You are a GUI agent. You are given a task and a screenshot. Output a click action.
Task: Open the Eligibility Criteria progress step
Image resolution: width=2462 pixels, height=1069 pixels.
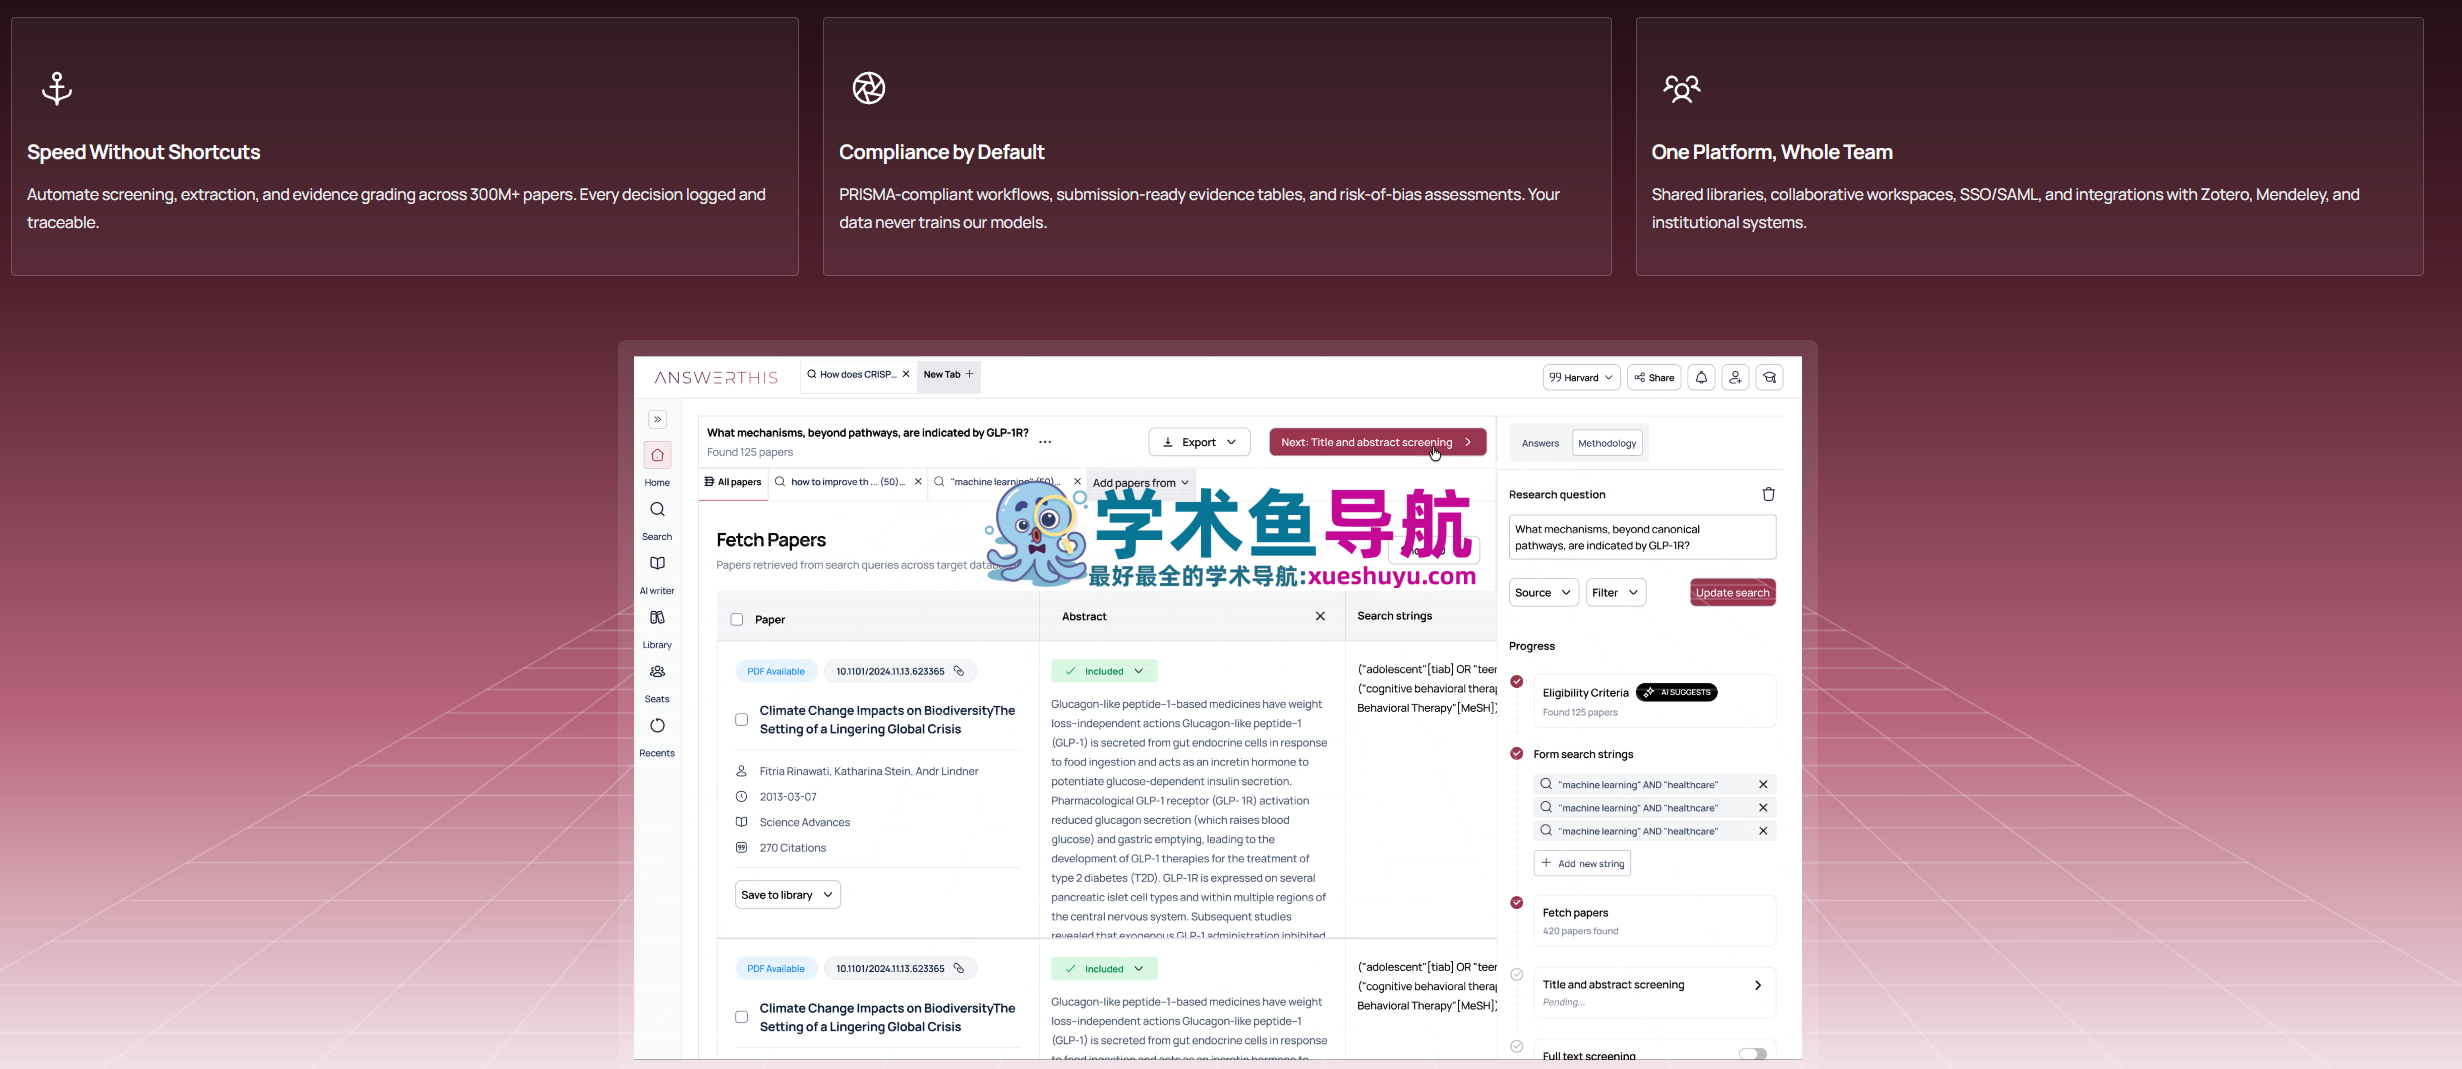coord(1654,701)
